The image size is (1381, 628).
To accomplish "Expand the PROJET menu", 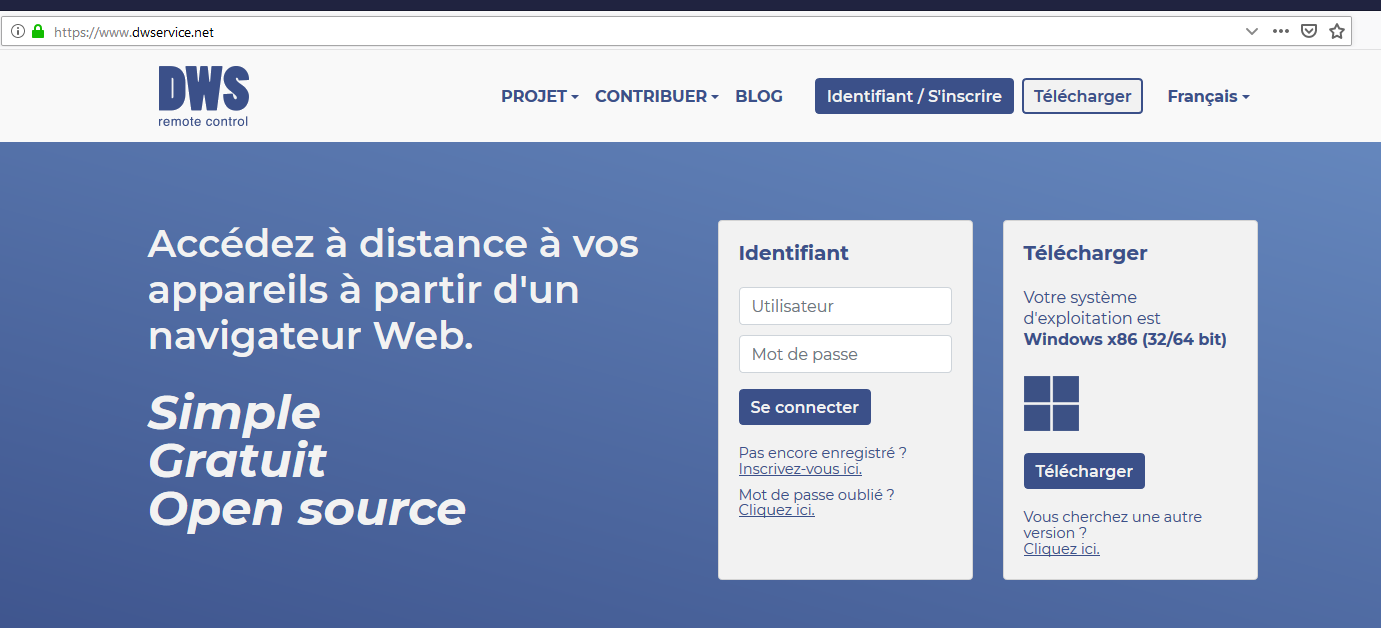I will pos(540,97).
